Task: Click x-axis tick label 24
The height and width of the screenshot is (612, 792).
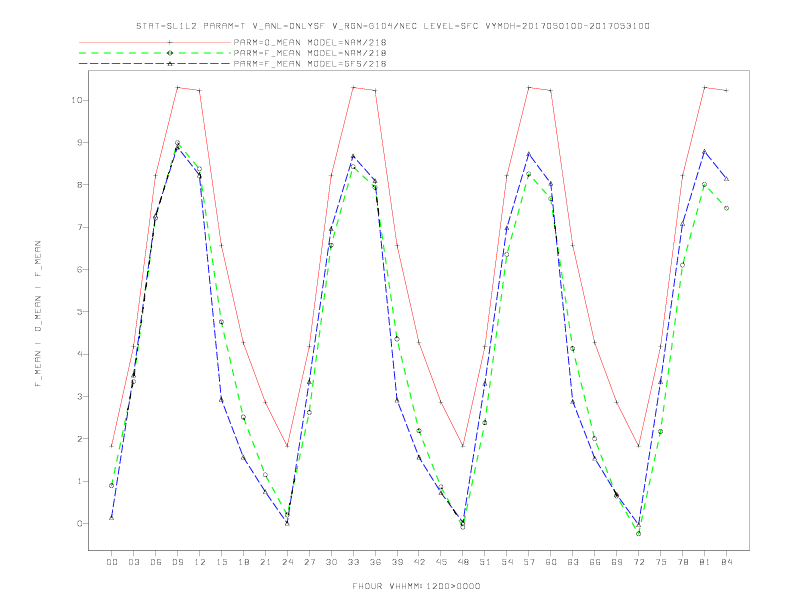Action: [x=287, y=562]
